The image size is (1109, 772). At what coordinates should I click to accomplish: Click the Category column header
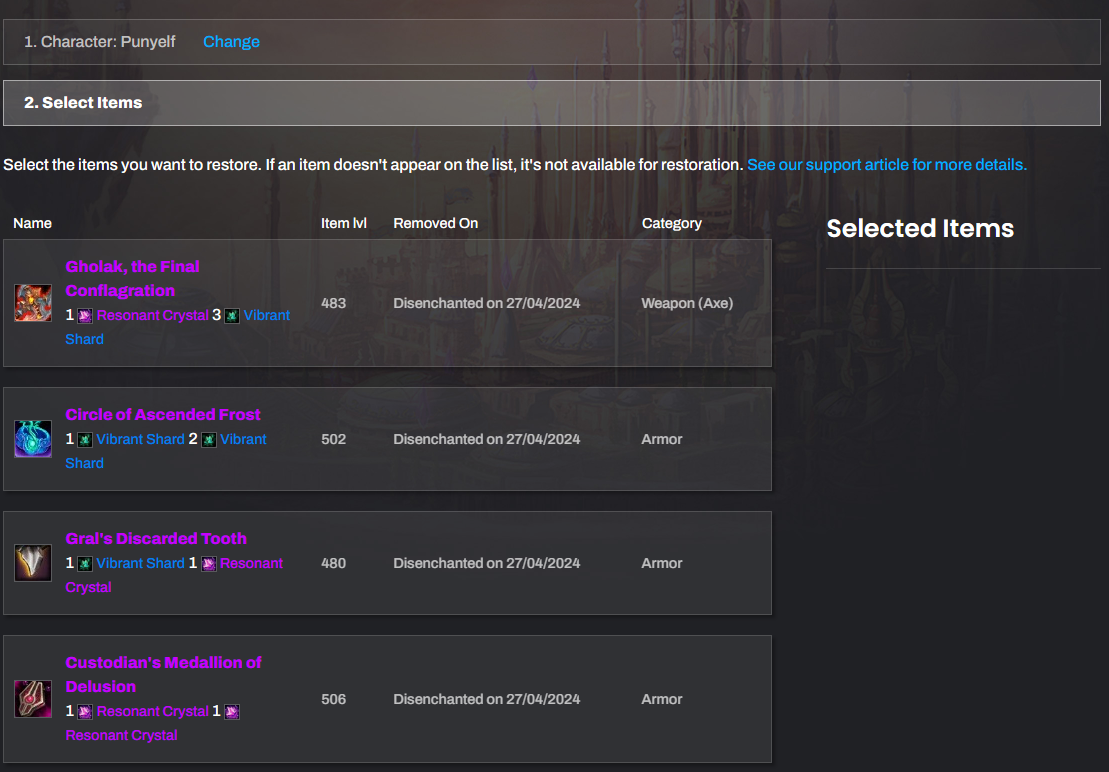pyautogui.click(x=671, y=223)
